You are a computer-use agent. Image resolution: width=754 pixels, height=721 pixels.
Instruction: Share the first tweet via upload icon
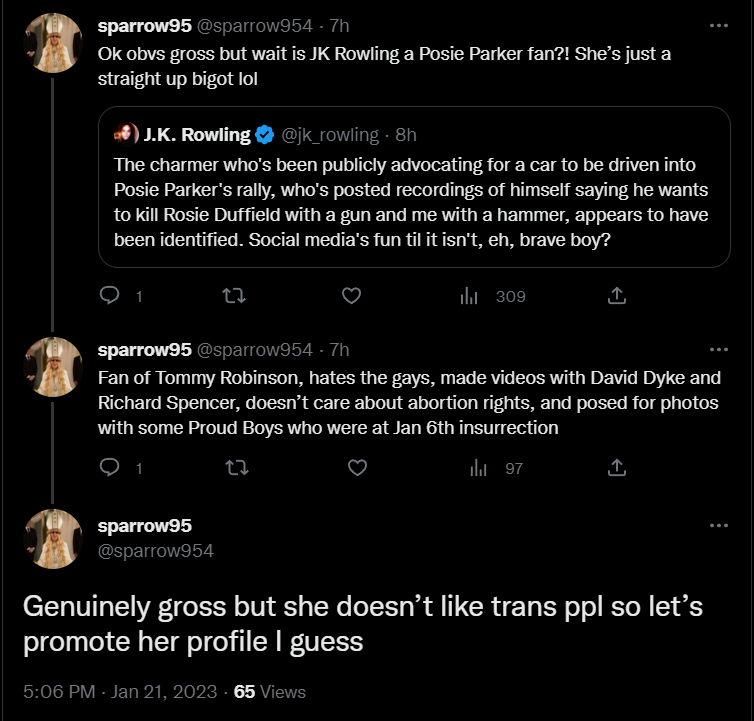tap(617, 295)
